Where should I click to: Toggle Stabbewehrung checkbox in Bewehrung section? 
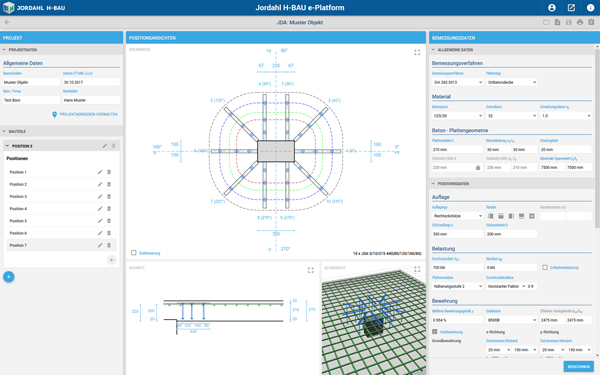click(x=435, y=332)
